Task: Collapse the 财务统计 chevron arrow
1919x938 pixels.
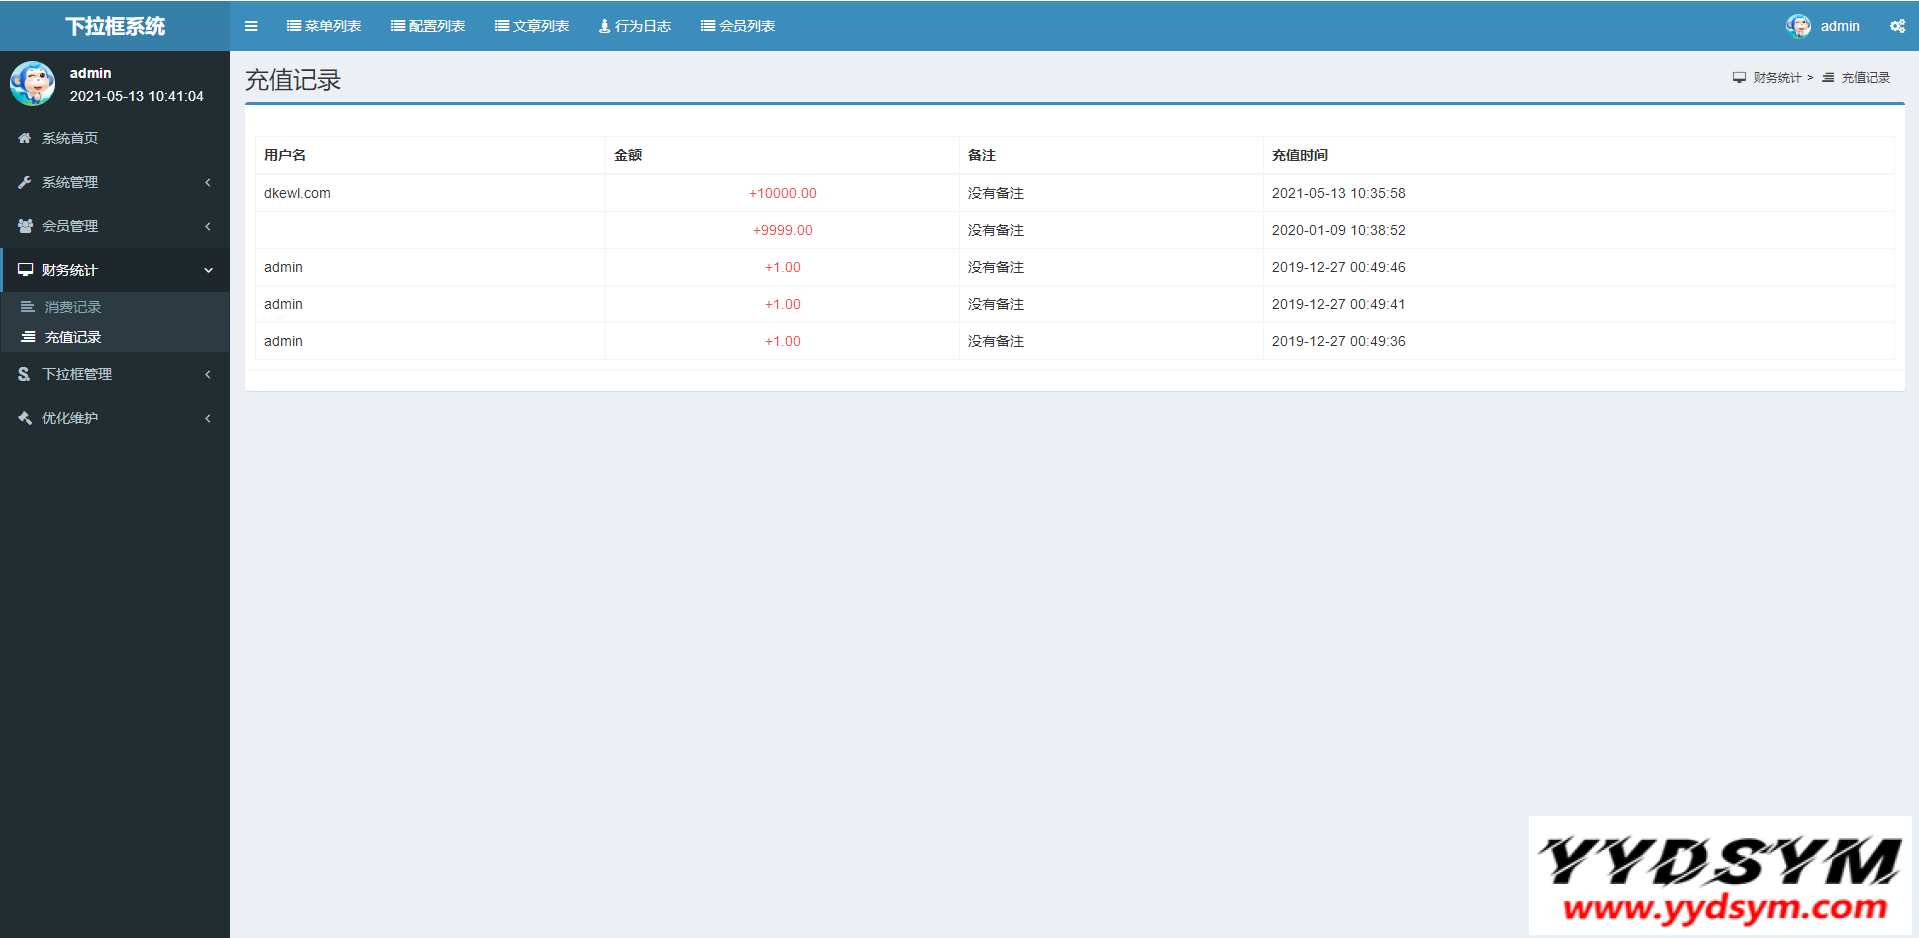Action: (x=208, y=270)
